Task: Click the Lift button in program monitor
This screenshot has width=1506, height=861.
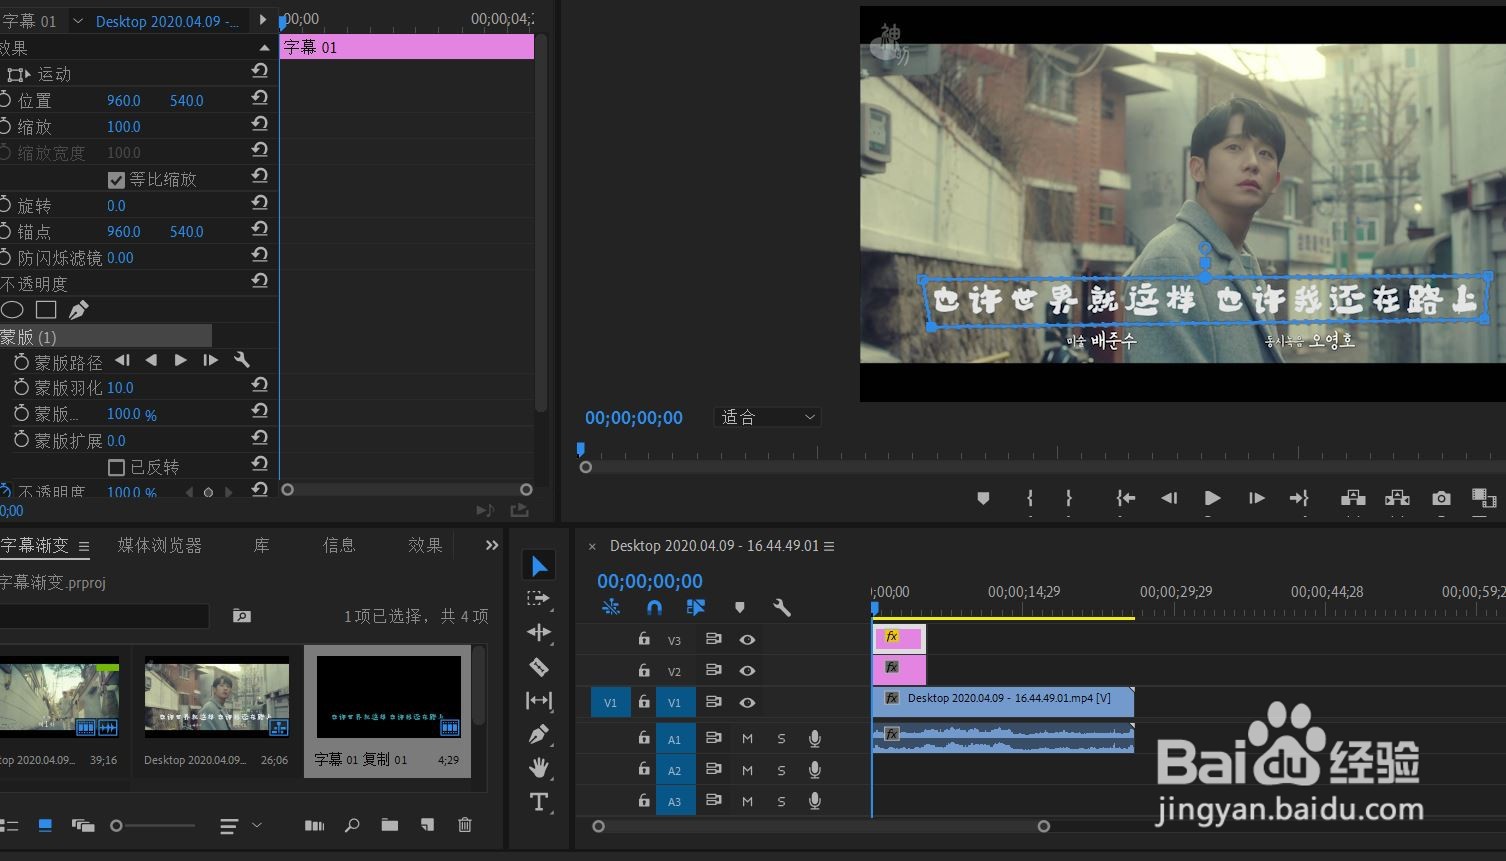Action: pos(1353,498)
